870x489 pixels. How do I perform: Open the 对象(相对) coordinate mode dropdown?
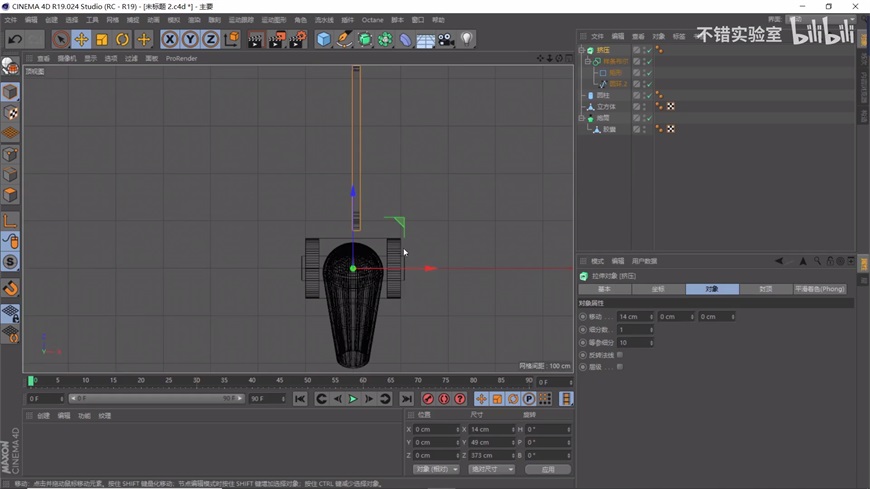(x=435, y=469)
